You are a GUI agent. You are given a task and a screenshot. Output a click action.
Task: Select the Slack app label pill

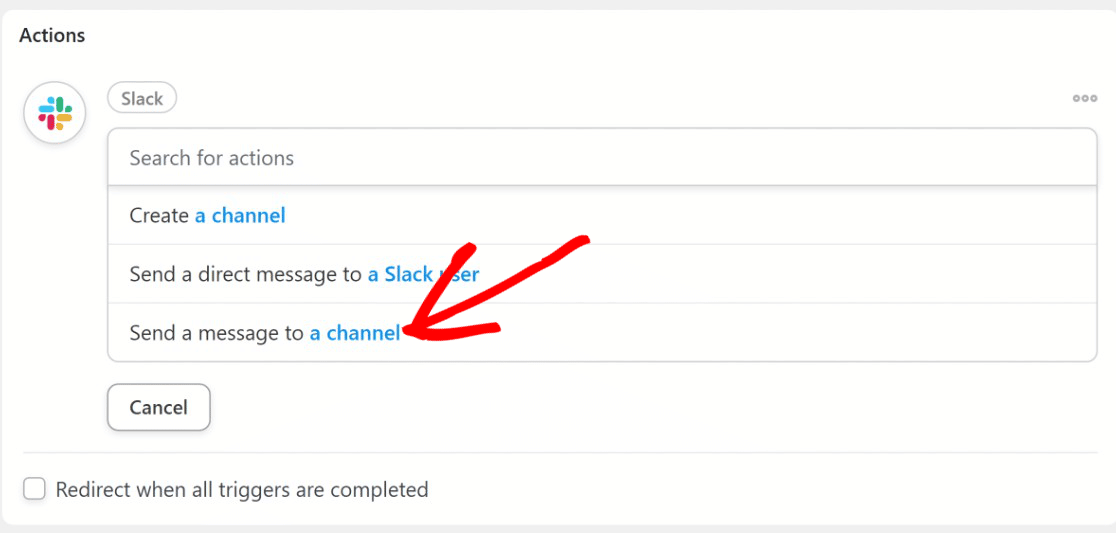[x=142, y=97]
